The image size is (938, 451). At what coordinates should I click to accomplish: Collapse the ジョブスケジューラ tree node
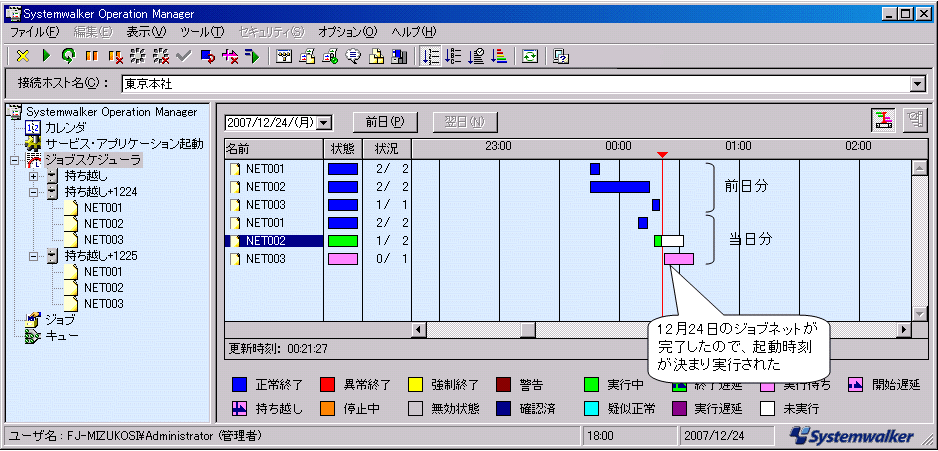14,160
